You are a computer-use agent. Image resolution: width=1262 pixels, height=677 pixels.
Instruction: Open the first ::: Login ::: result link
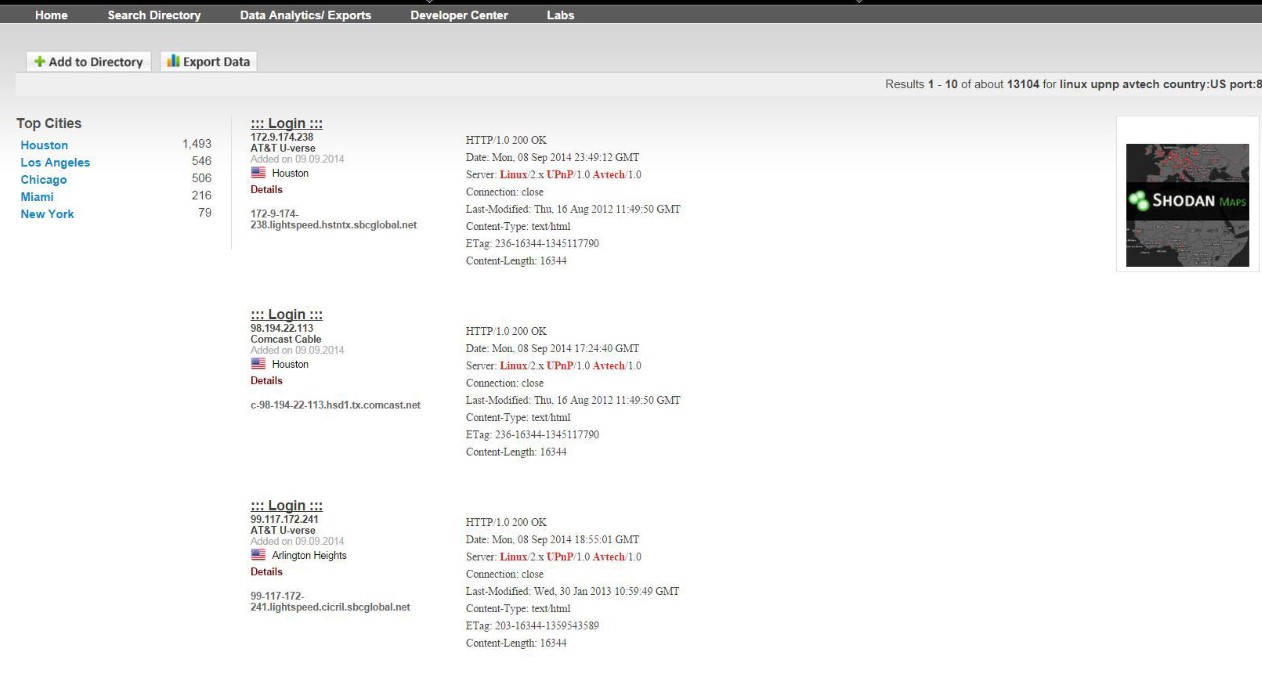(288, 123)
